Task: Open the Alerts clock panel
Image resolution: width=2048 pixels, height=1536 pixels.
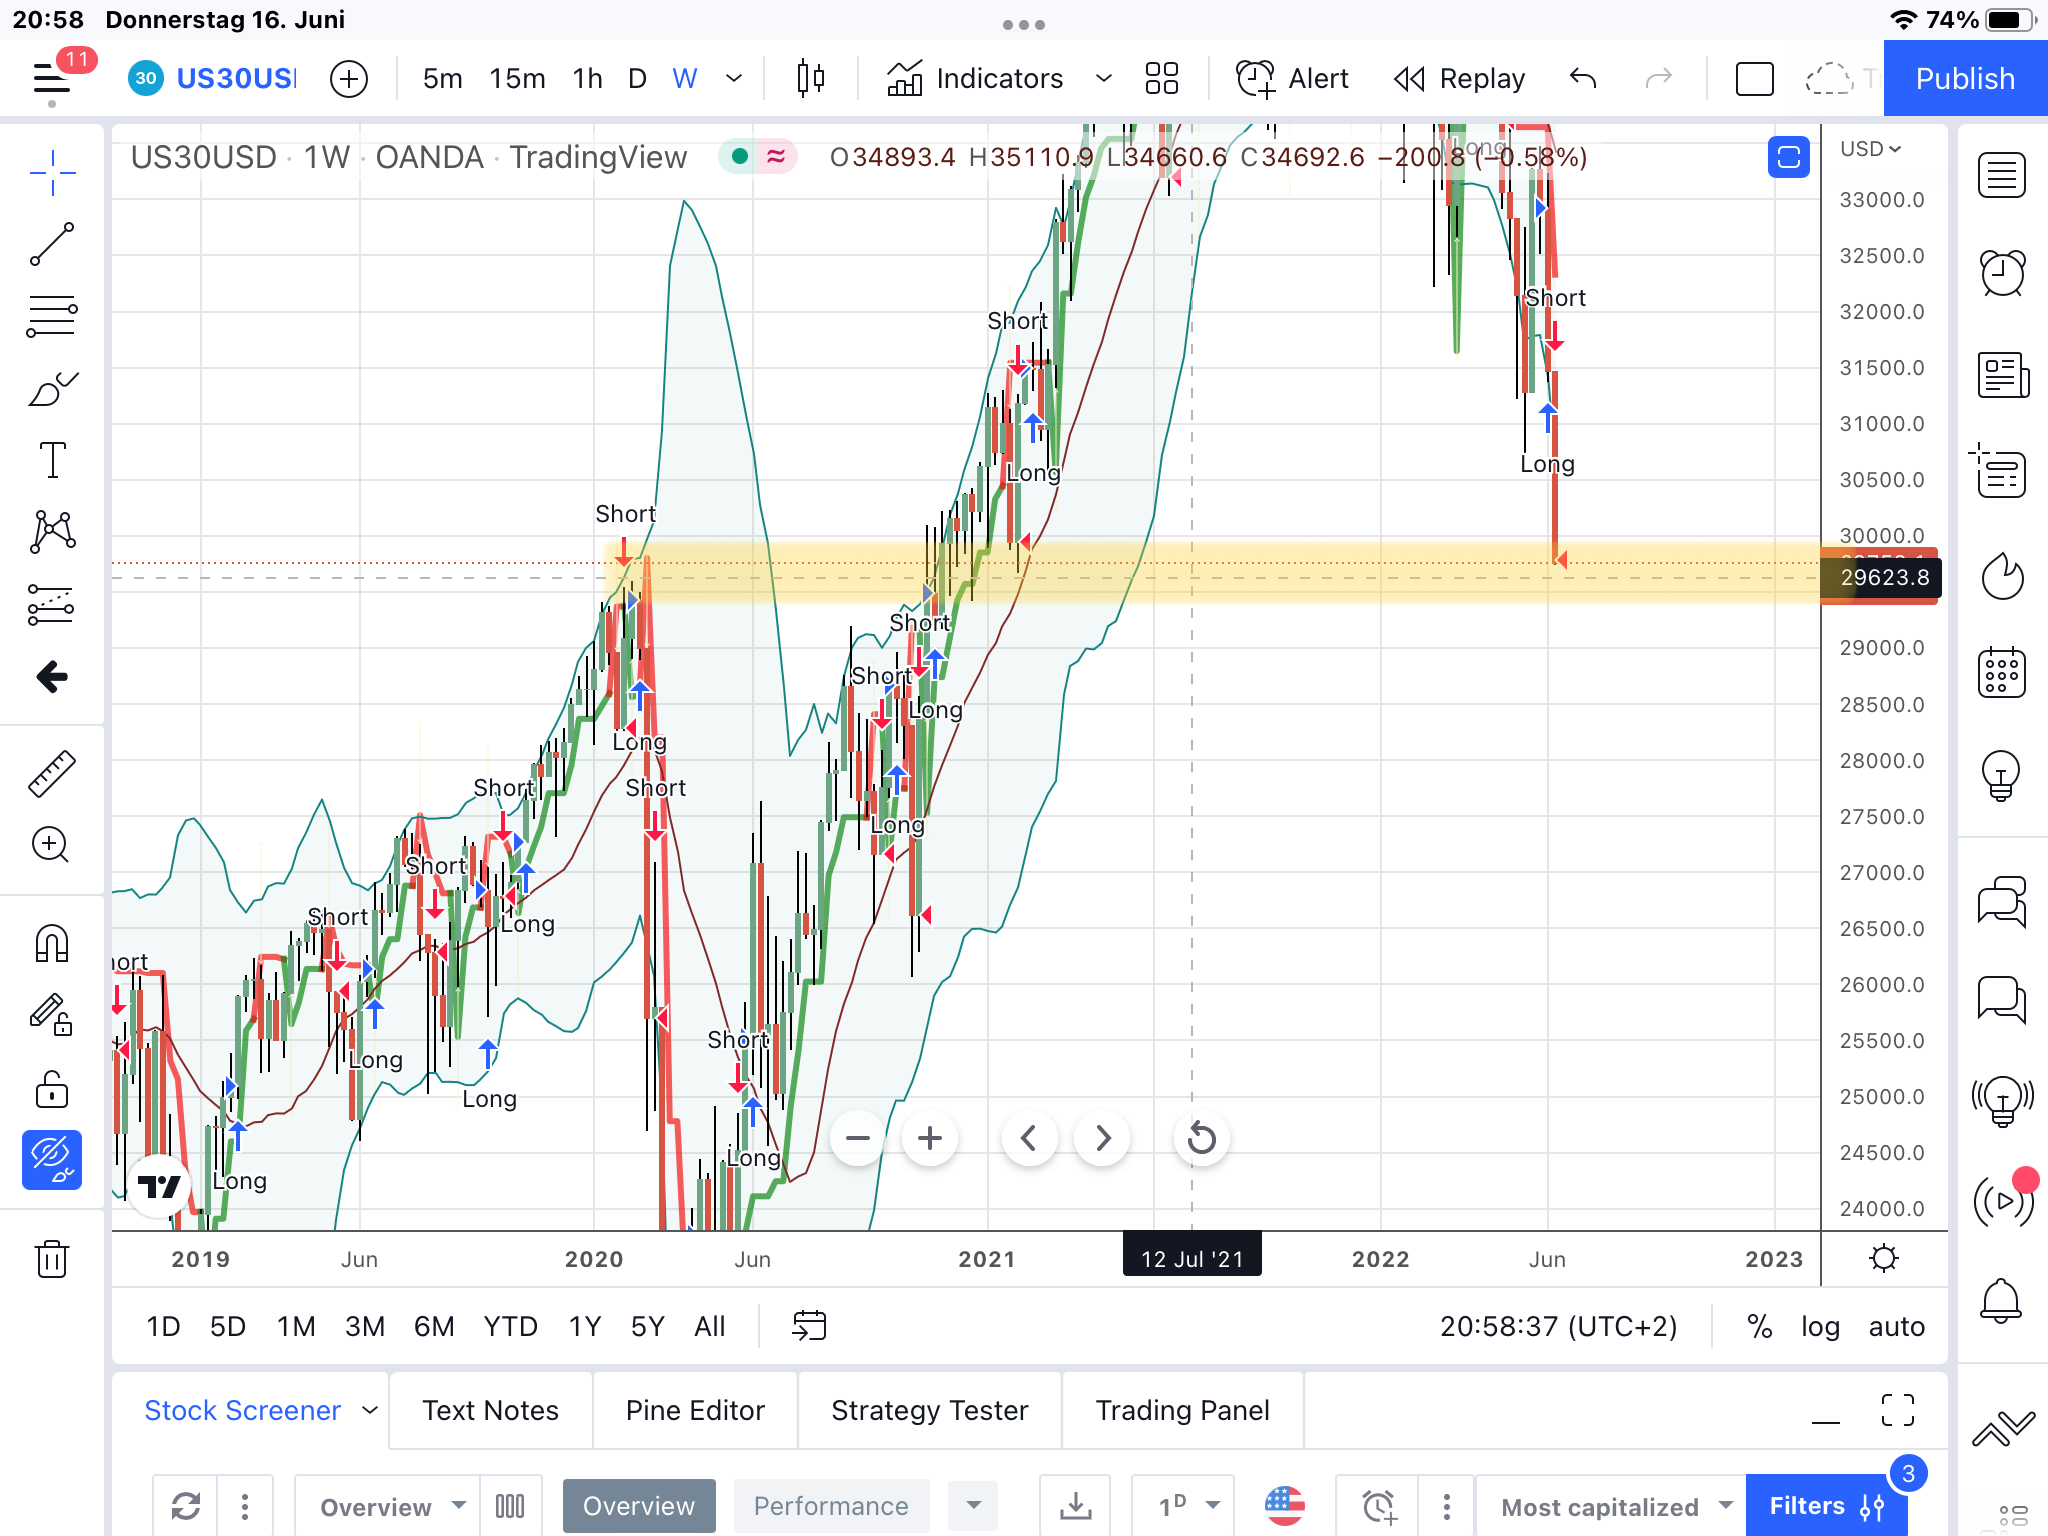Action: pos(2002,273)
